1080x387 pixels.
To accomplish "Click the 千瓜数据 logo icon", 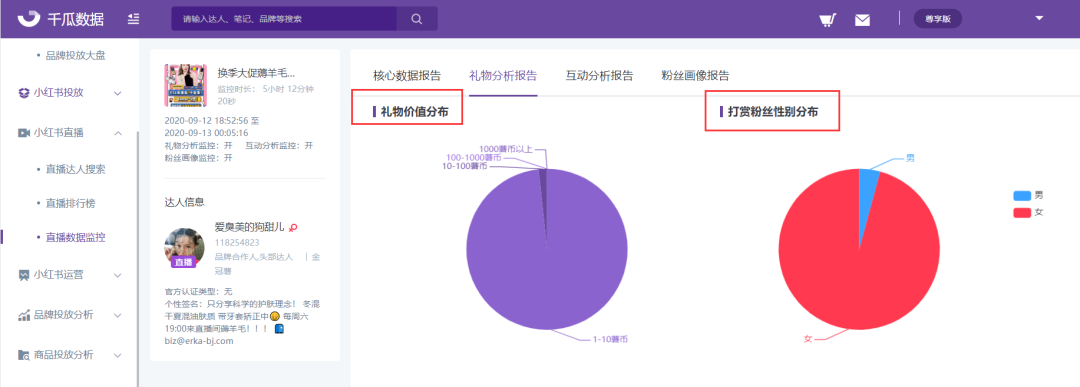I will (x=29, y=19).
